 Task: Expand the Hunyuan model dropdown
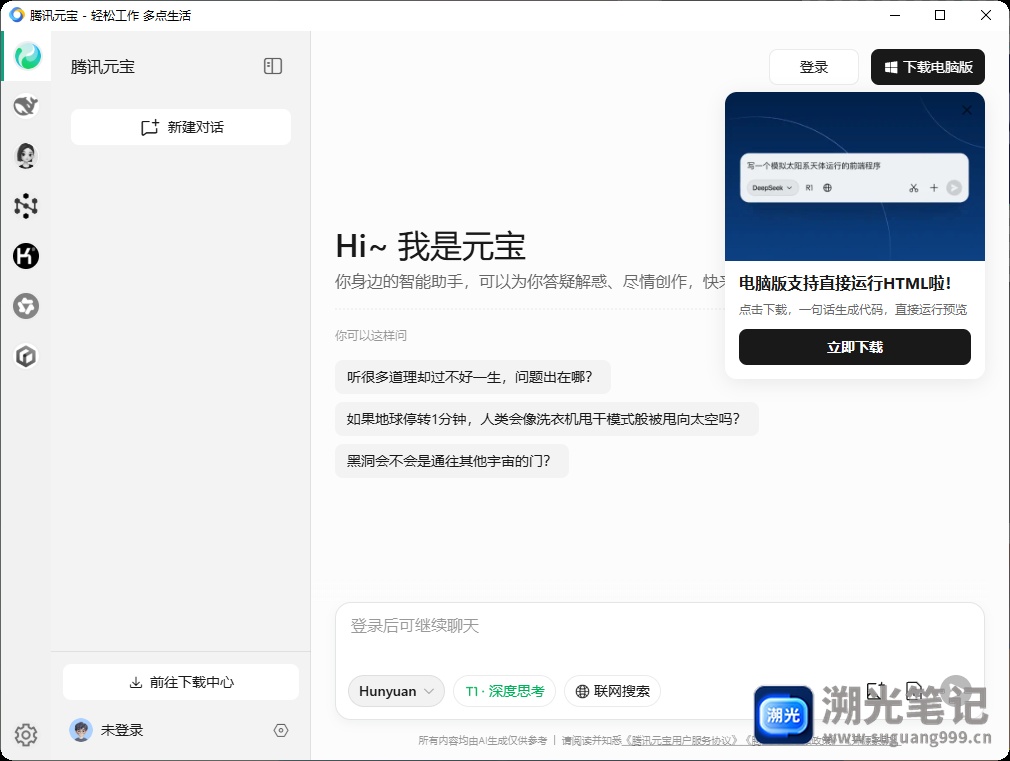pos(396,691)
